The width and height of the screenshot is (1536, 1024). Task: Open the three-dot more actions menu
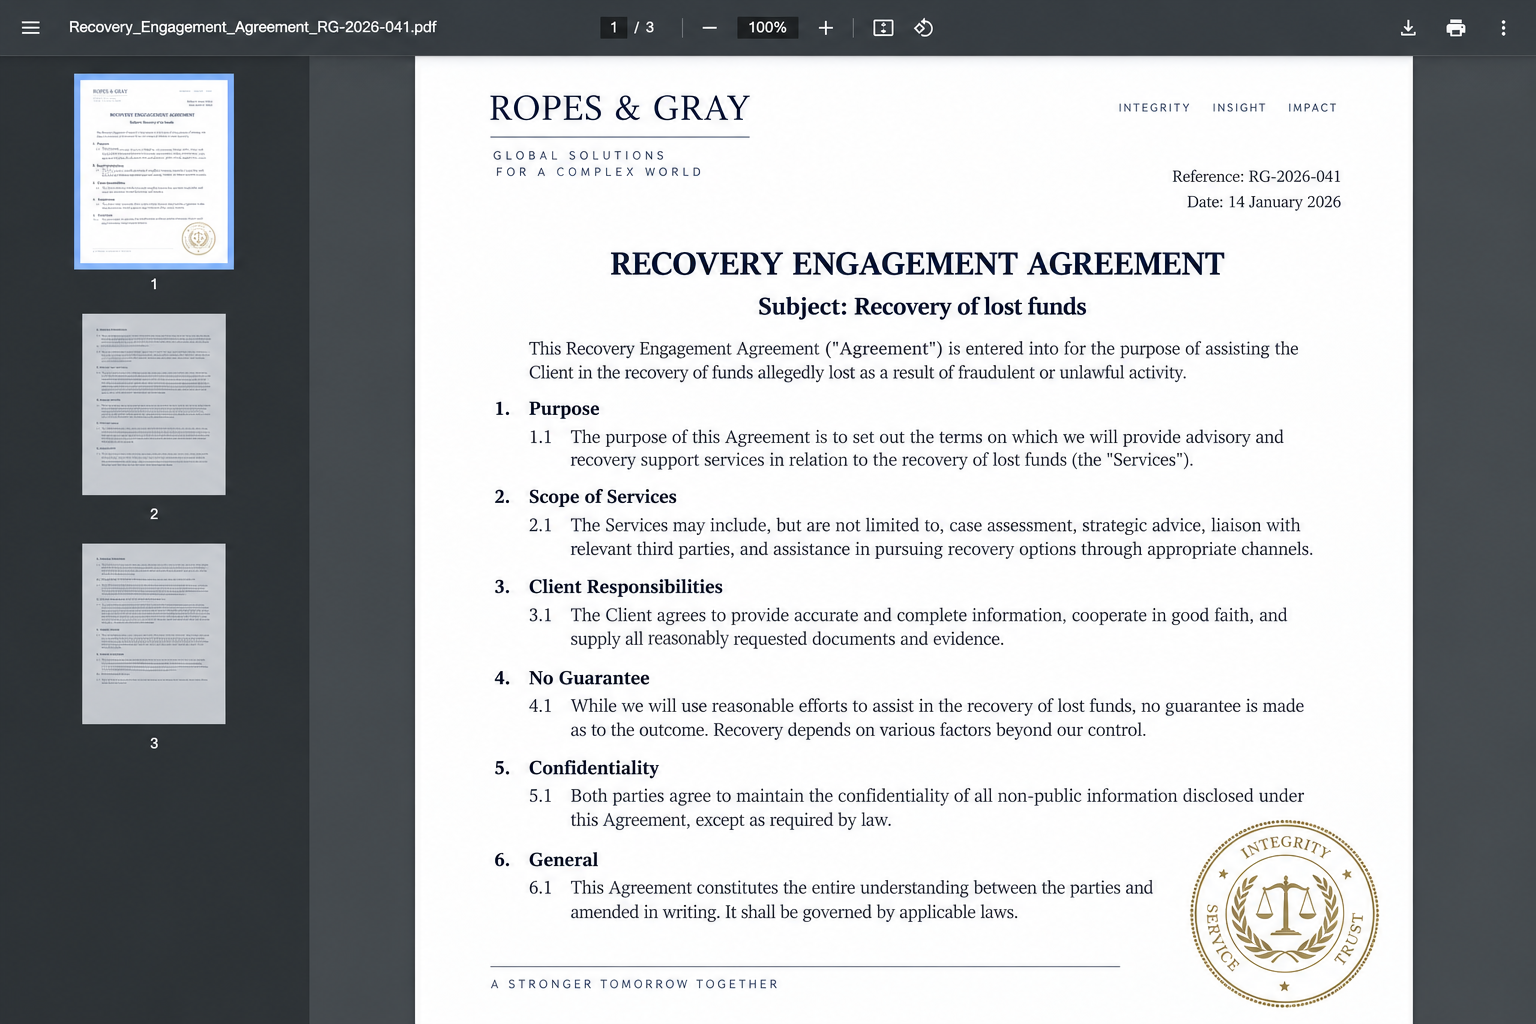click(1503, 28)
